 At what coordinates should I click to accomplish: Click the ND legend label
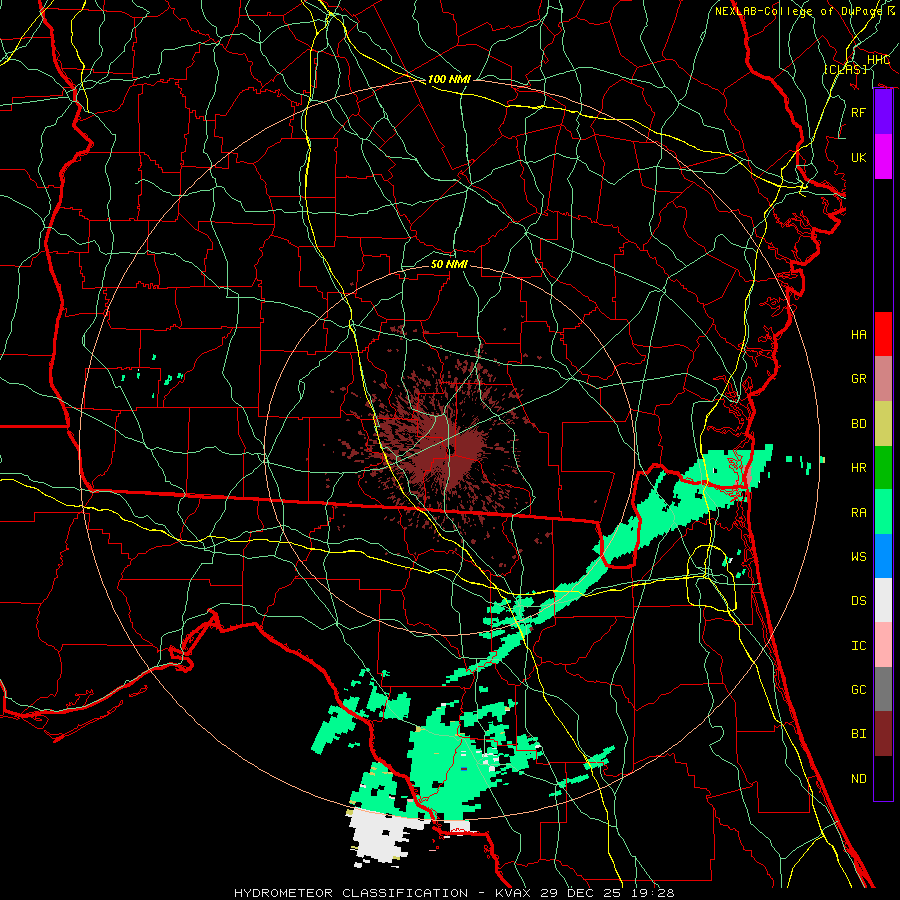858,779
